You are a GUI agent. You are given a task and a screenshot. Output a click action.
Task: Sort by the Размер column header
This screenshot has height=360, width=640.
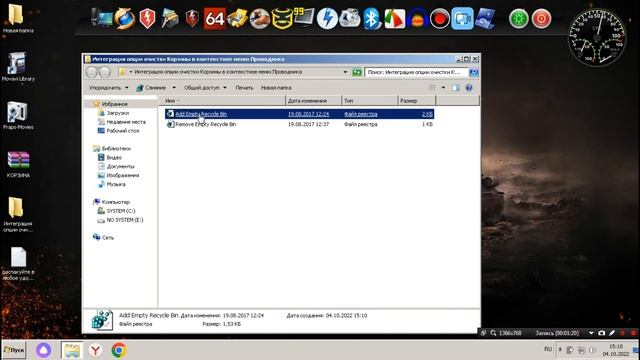point(417,100)
